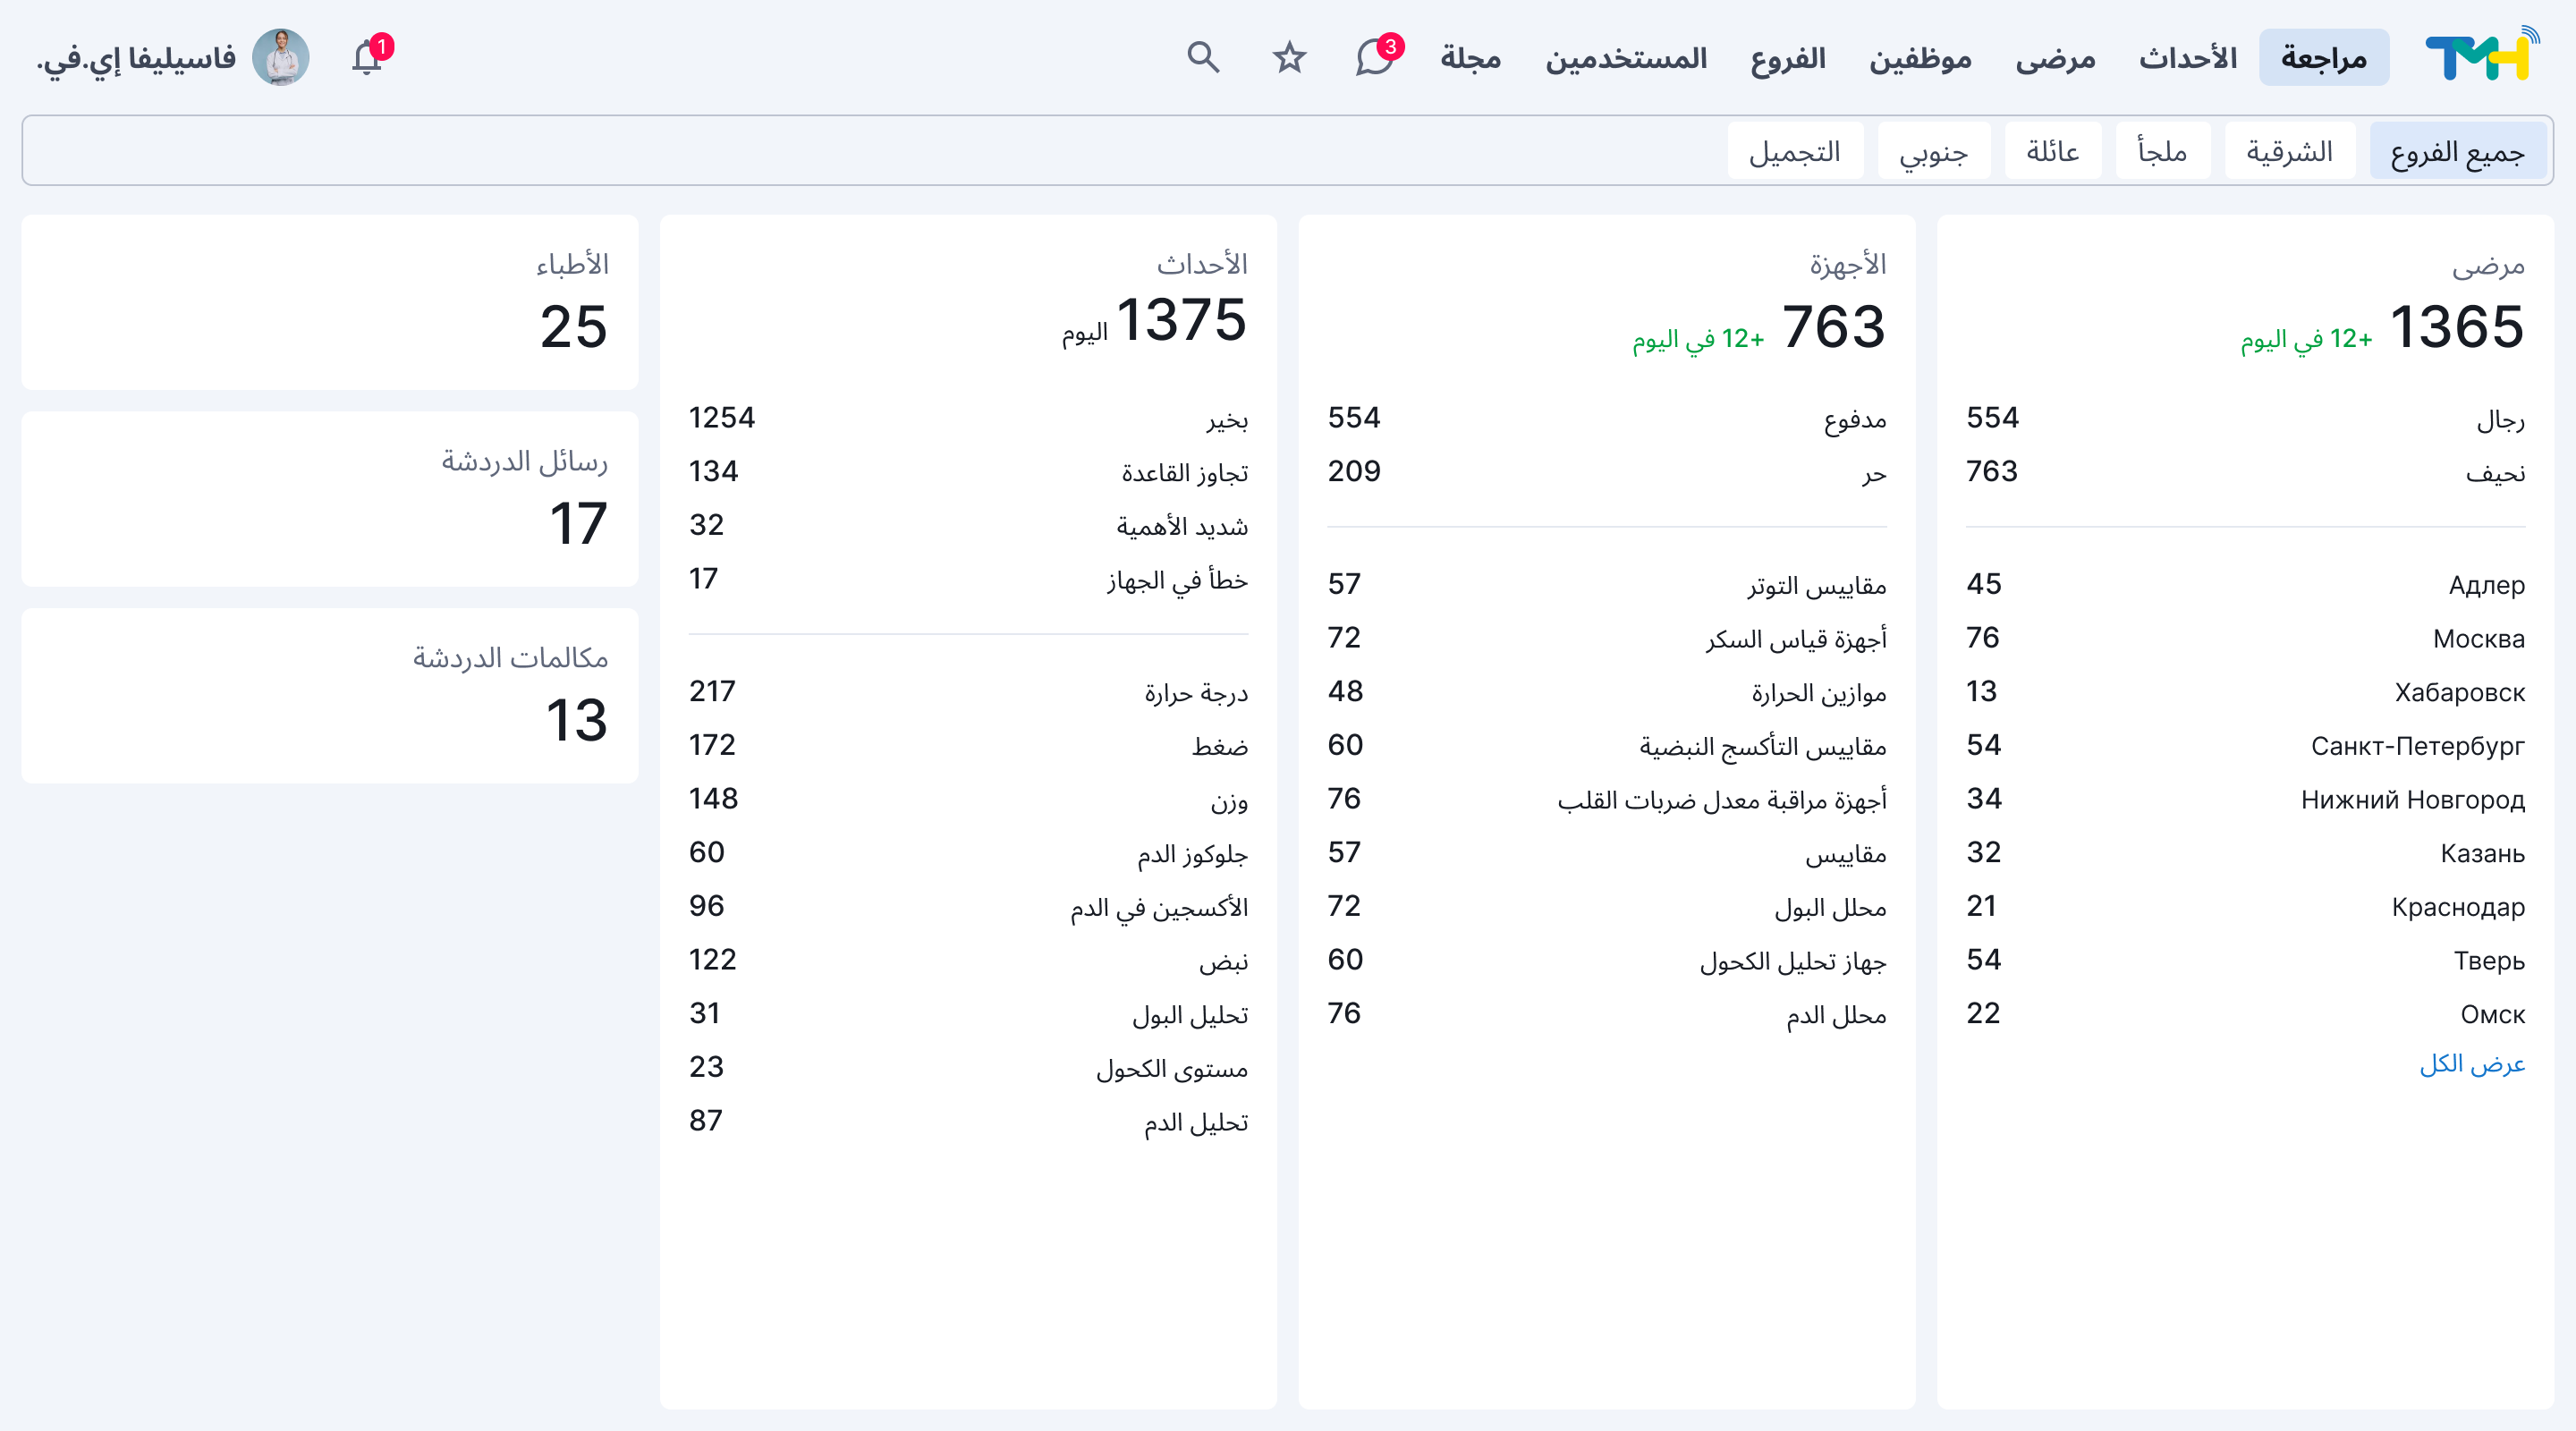Image resolution: width=2576 pixels, height=1431 pixels.
Task: Click the Нижний Новгород city row
Action: point(2245,799)
